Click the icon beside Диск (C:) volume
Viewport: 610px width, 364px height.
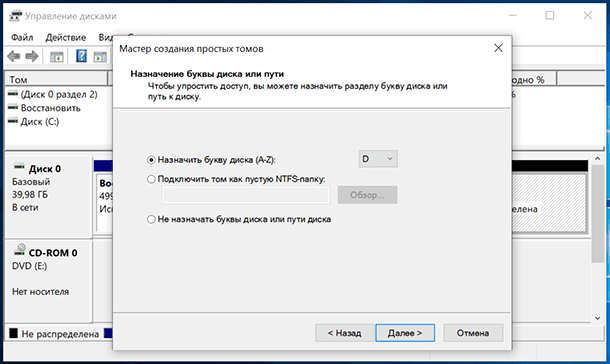tap(13, 121)
